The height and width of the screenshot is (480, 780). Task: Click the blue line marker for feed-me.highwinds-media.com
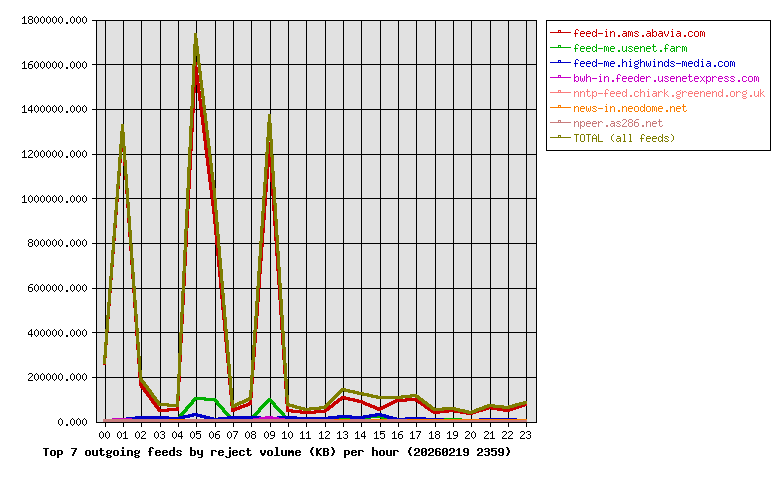tap(560, 62)
